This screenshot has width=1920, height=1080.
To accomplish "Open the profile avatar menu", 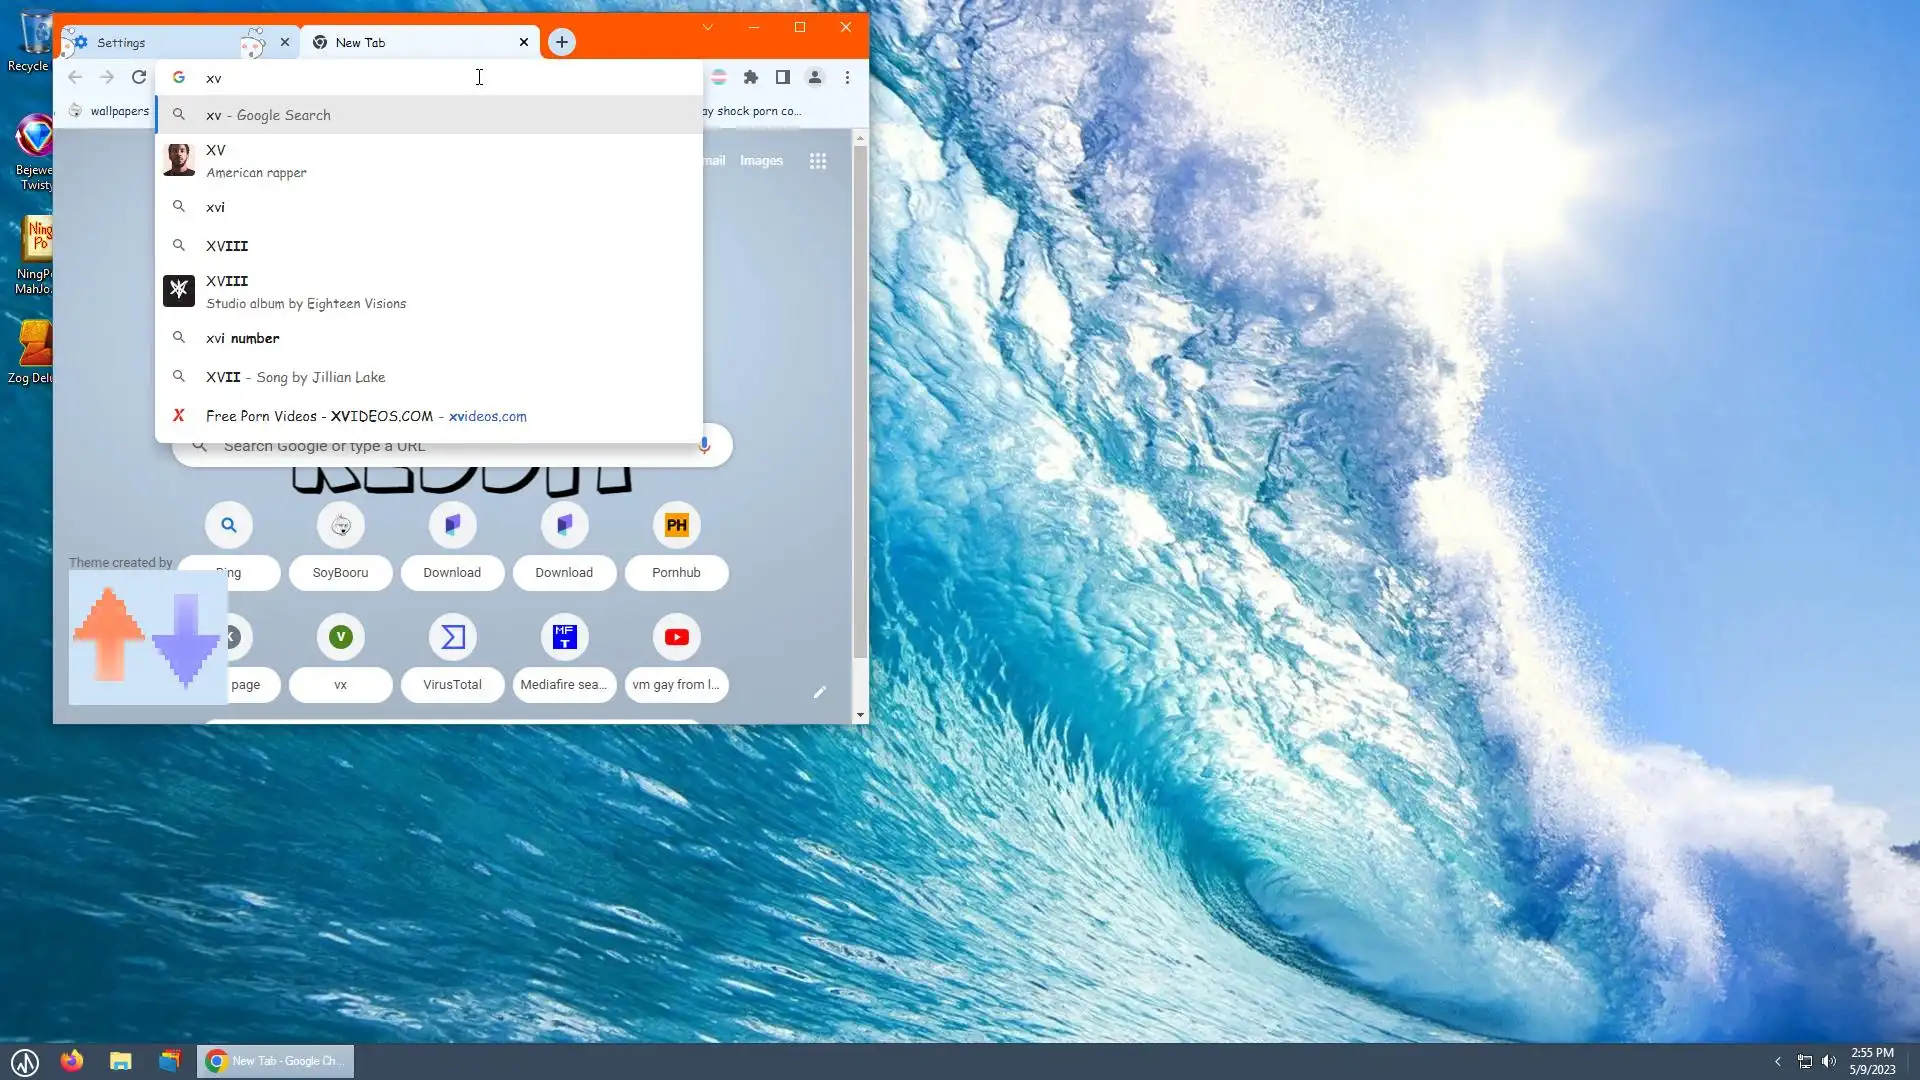I will [815, 77].
